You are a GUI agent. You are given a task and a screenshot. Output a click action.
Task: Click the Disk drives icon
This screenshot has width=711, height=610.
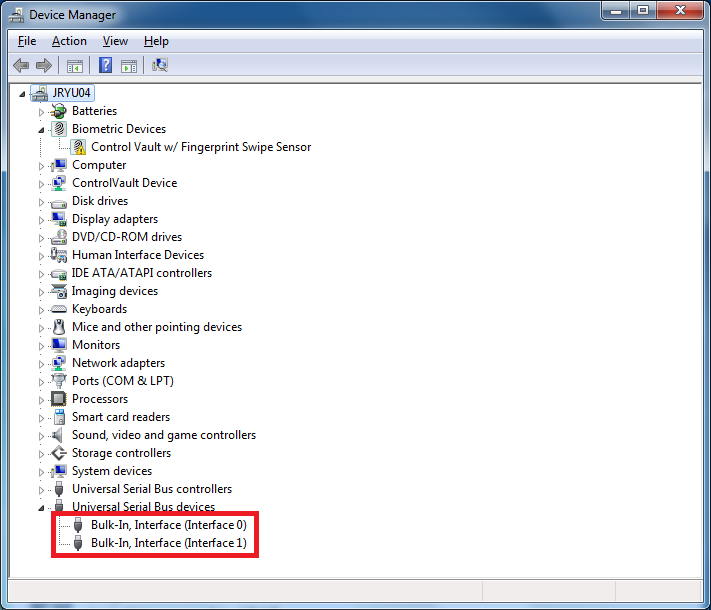pos(58,203)
